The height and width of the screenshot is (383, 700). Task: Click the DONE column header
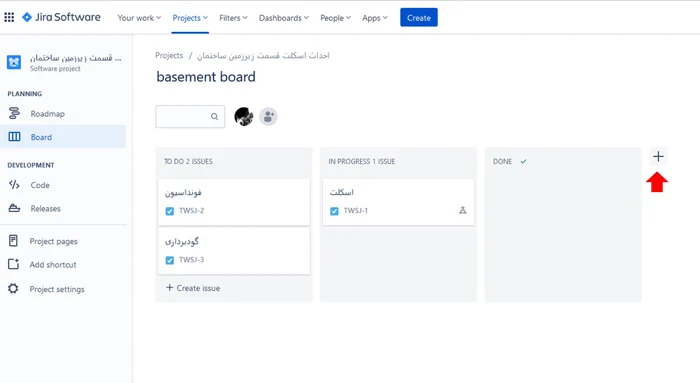tap(502, 161)
